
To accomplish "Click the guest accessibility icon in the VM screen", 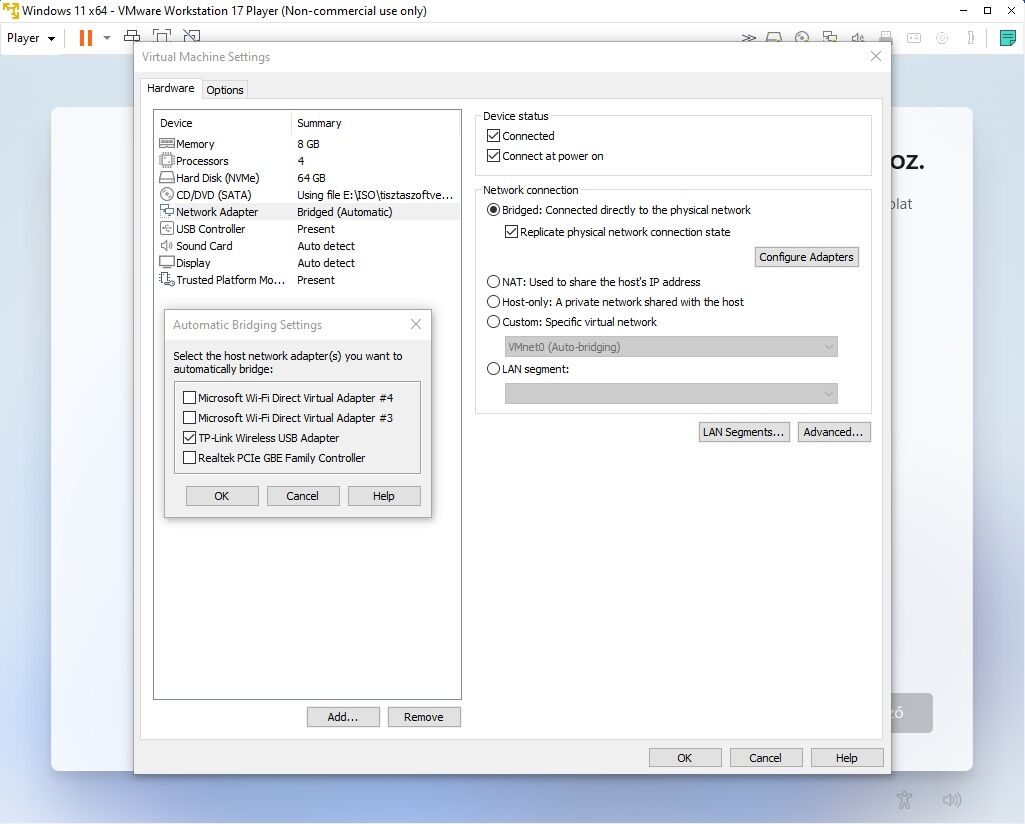I will pos(905,800).
